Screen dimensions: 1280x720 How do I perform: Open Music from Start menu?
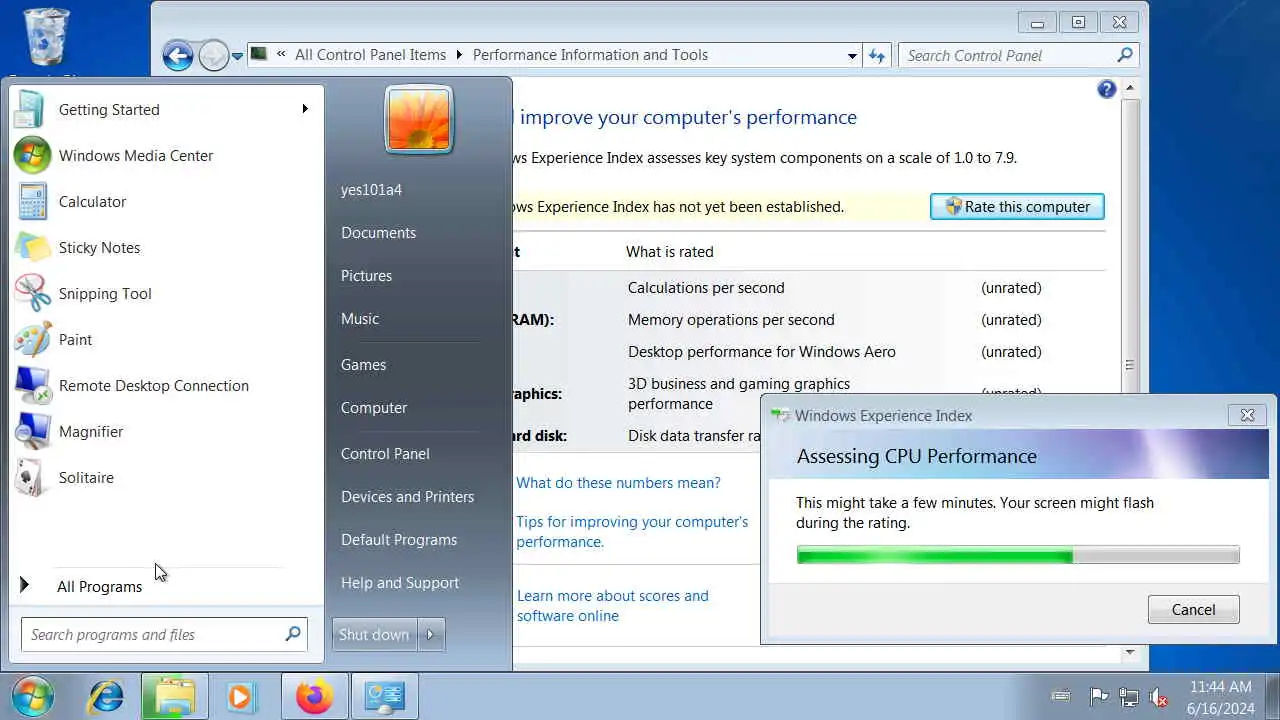[x=360, y=318]
